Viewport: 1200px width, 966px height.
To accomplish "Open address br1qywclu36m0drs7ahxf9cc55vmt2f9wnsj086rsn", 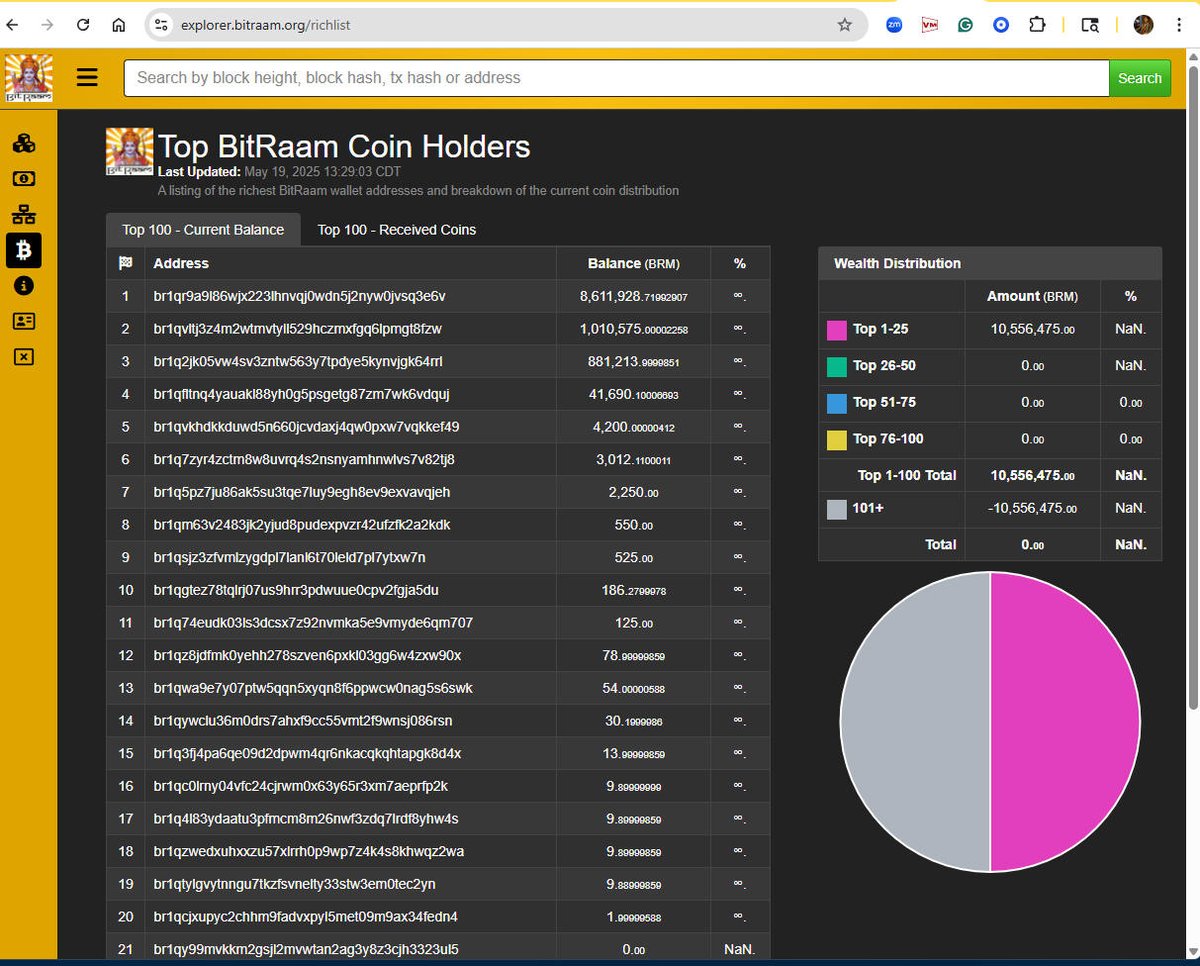I will click(303, 720).
